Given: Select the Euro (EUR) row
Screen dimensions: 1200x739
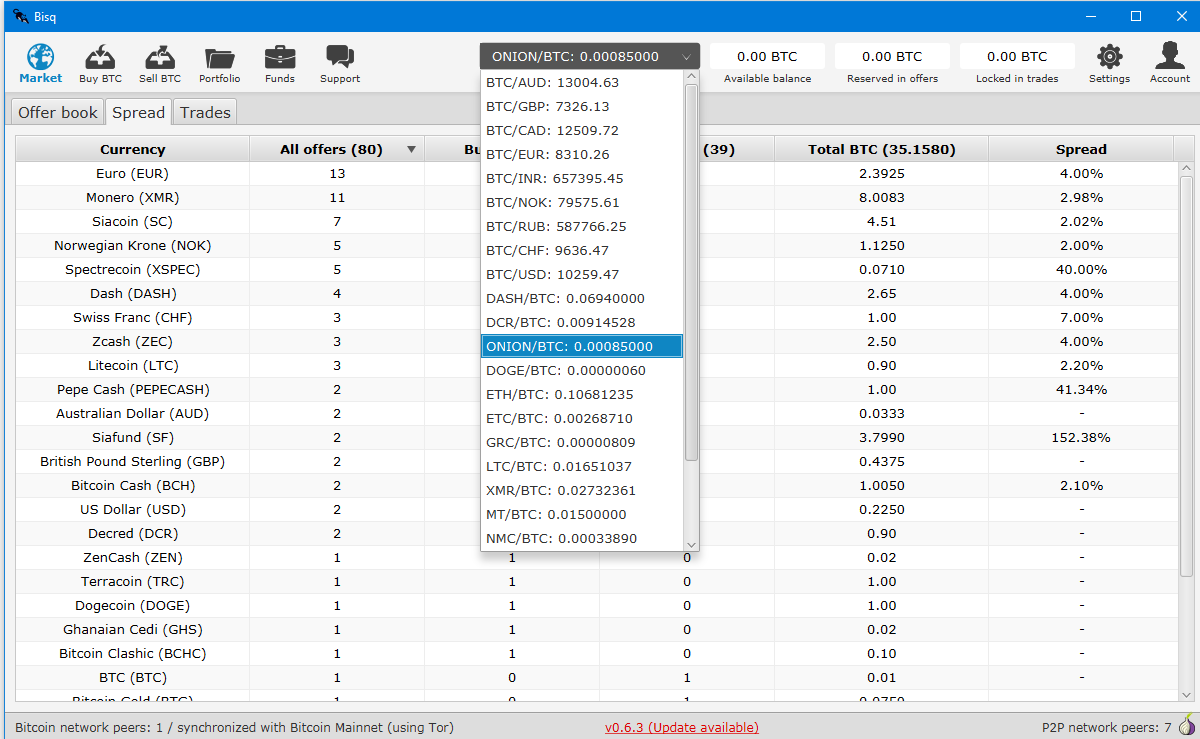Looking at the screenshot, I should [x=597, y=173].
